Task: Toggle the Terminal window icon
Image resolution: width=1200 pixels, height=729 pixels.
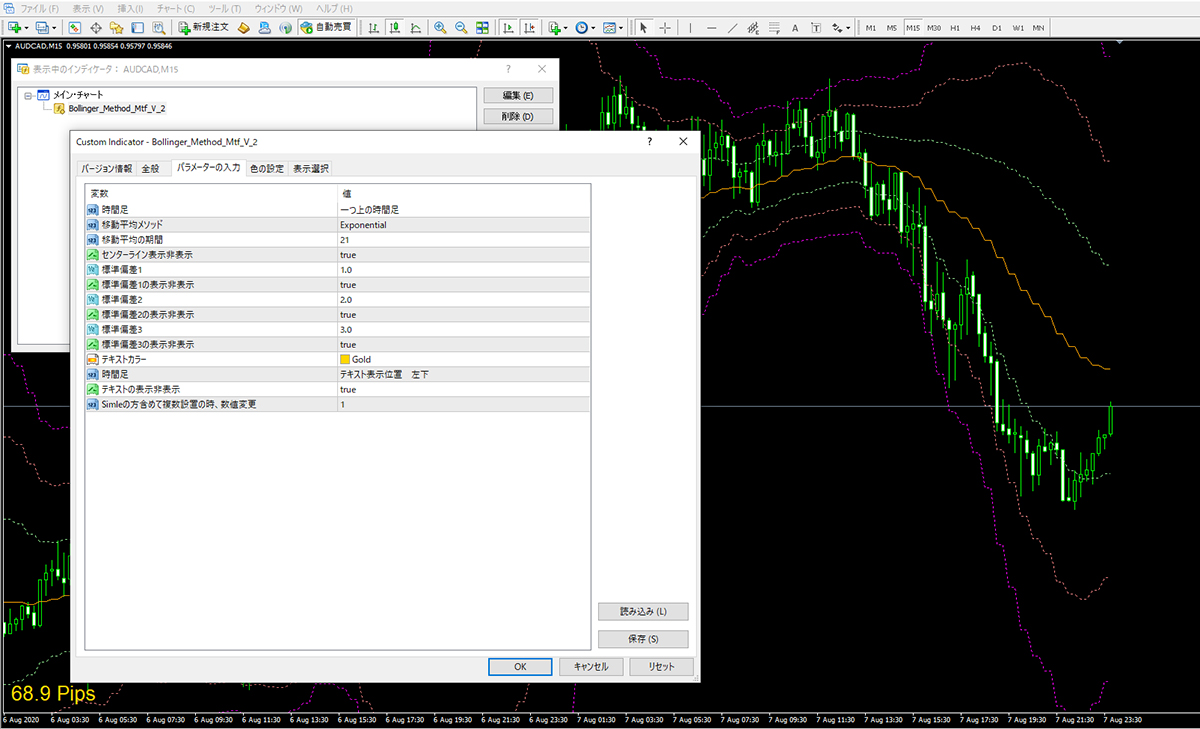Action: pyautogui.click(x=138, y=27)
